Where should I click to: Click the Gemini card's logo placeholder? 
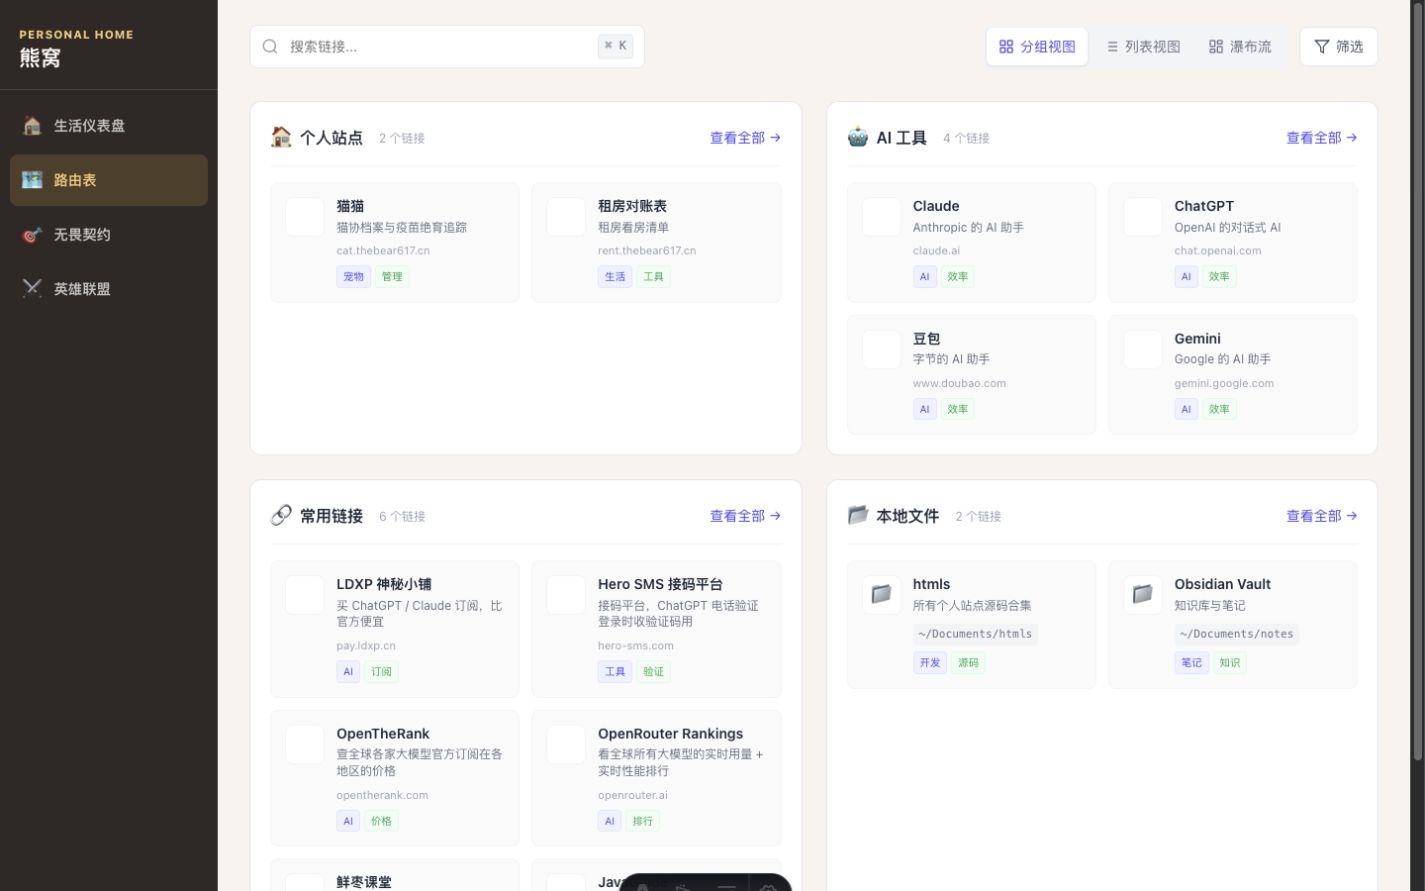tap(1143, 350)
